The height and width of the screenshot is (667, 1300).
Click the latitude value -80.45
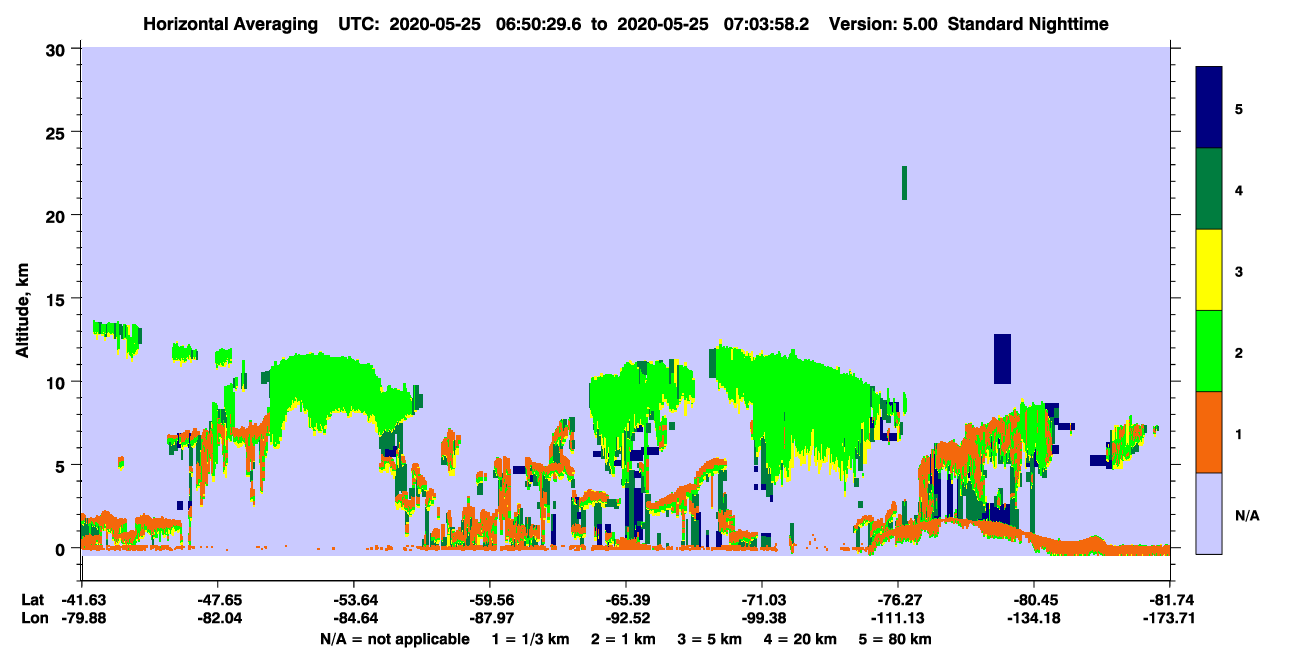[x=1034, y=600]
